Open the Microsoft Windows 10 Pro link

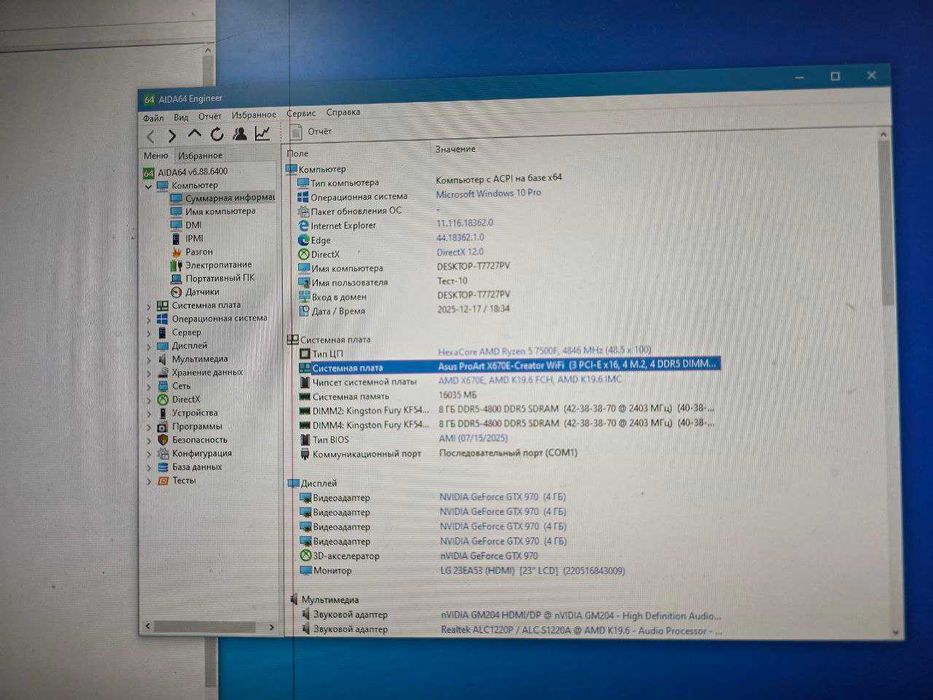point(489,193)
